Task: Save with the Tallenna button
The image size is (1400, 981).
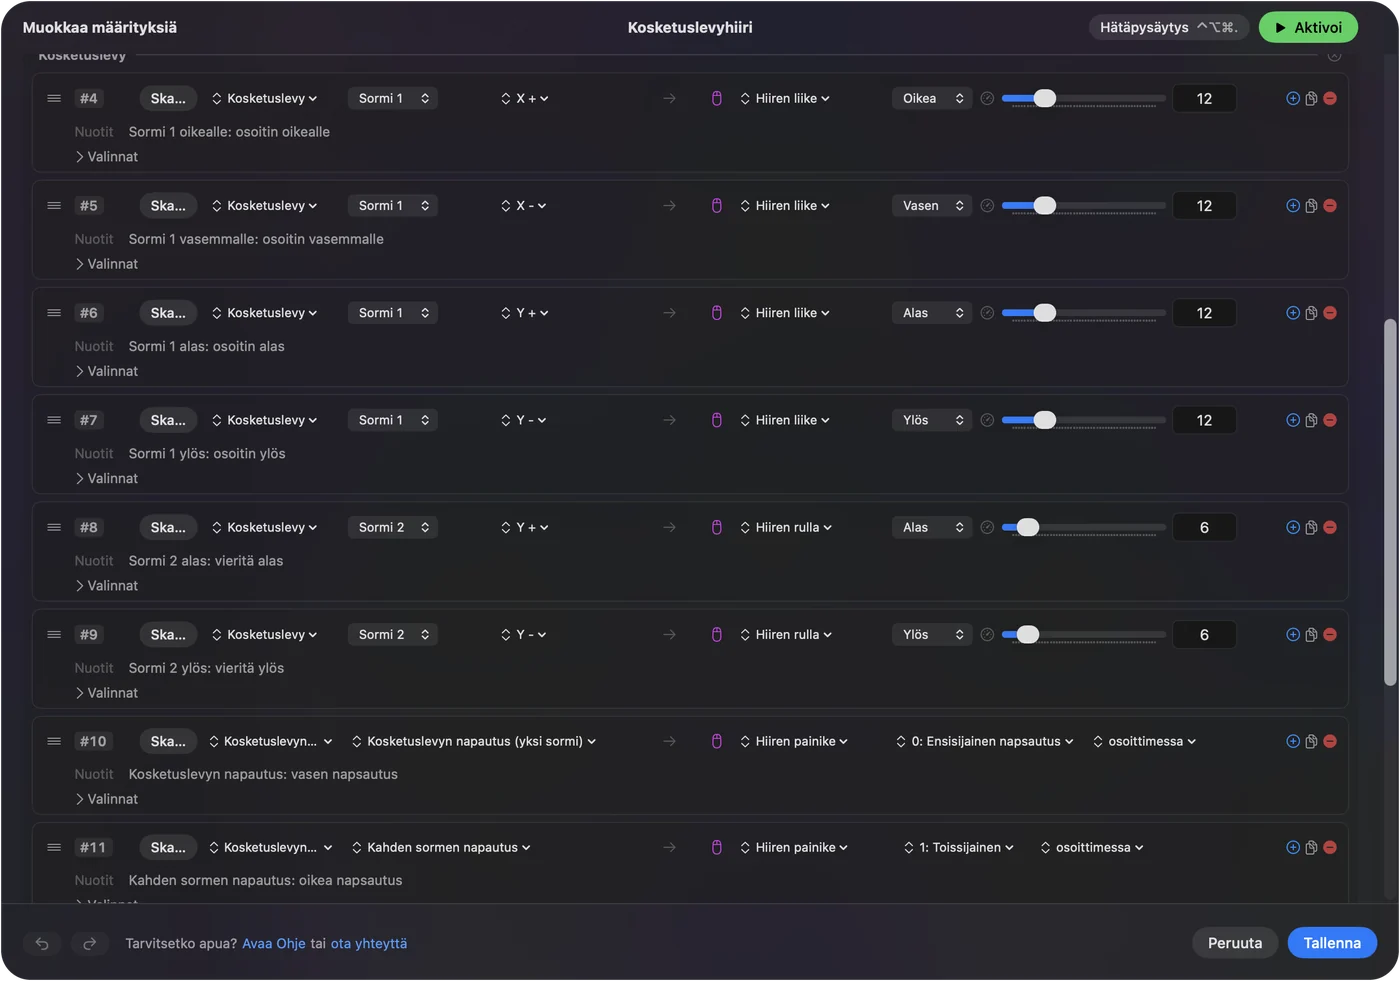Action: [x=1332, y=943]
